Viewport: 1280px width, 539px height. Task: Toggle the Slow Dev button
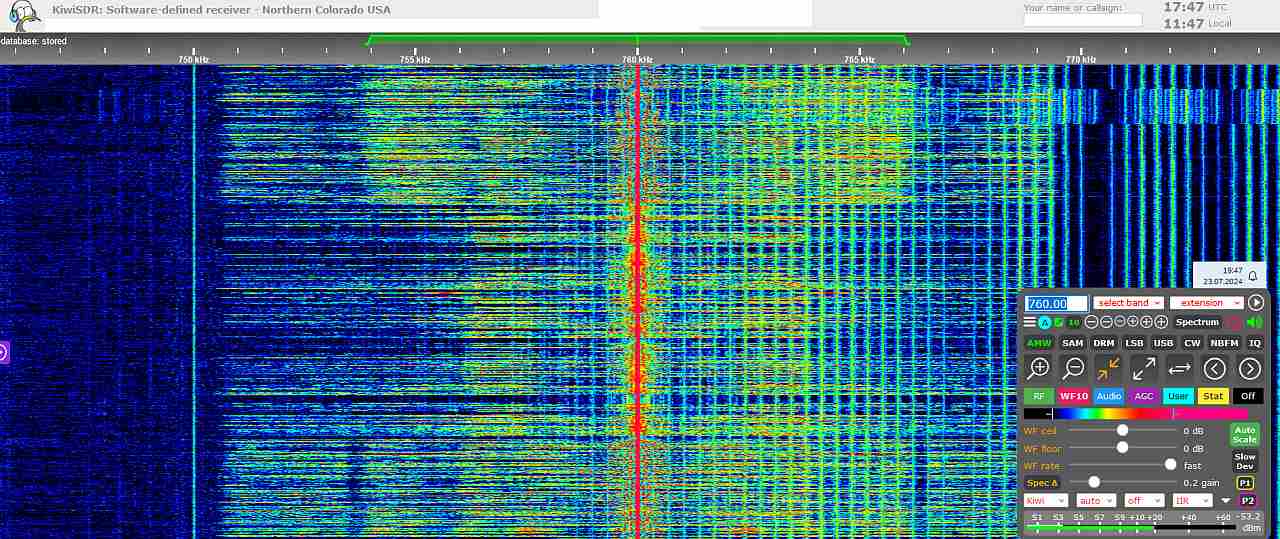1244,461
